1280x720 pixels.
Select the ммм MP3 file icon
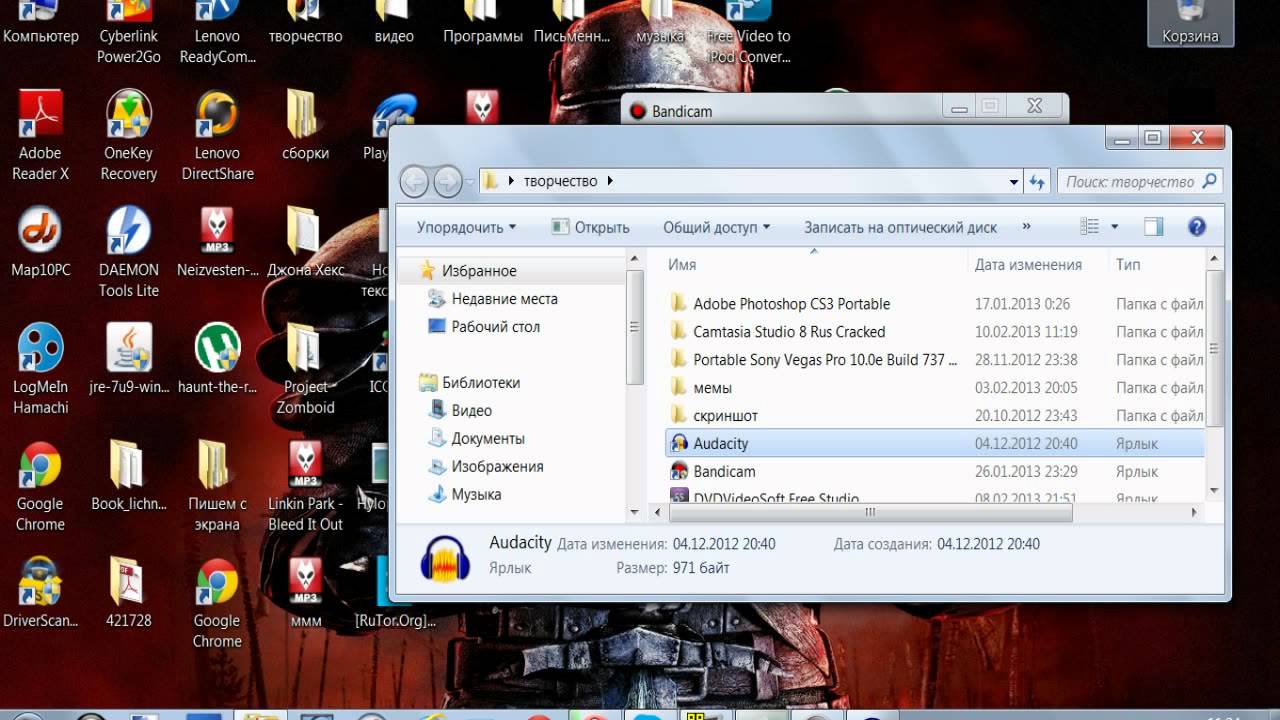point(305,593)
